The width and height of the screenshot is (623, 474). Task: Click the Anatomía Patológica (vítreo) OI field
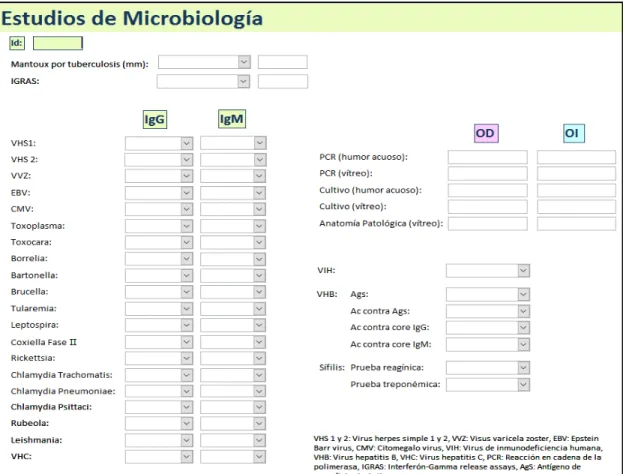tap(577, 224)
